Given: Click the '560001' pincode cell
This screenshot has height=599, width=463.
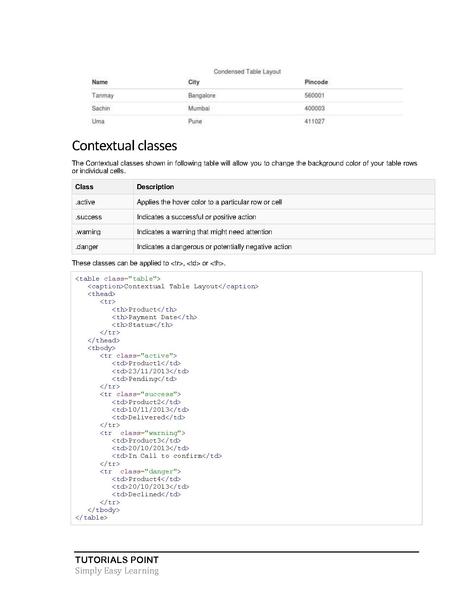Looking at the screenshot, I should pos(314,96).
